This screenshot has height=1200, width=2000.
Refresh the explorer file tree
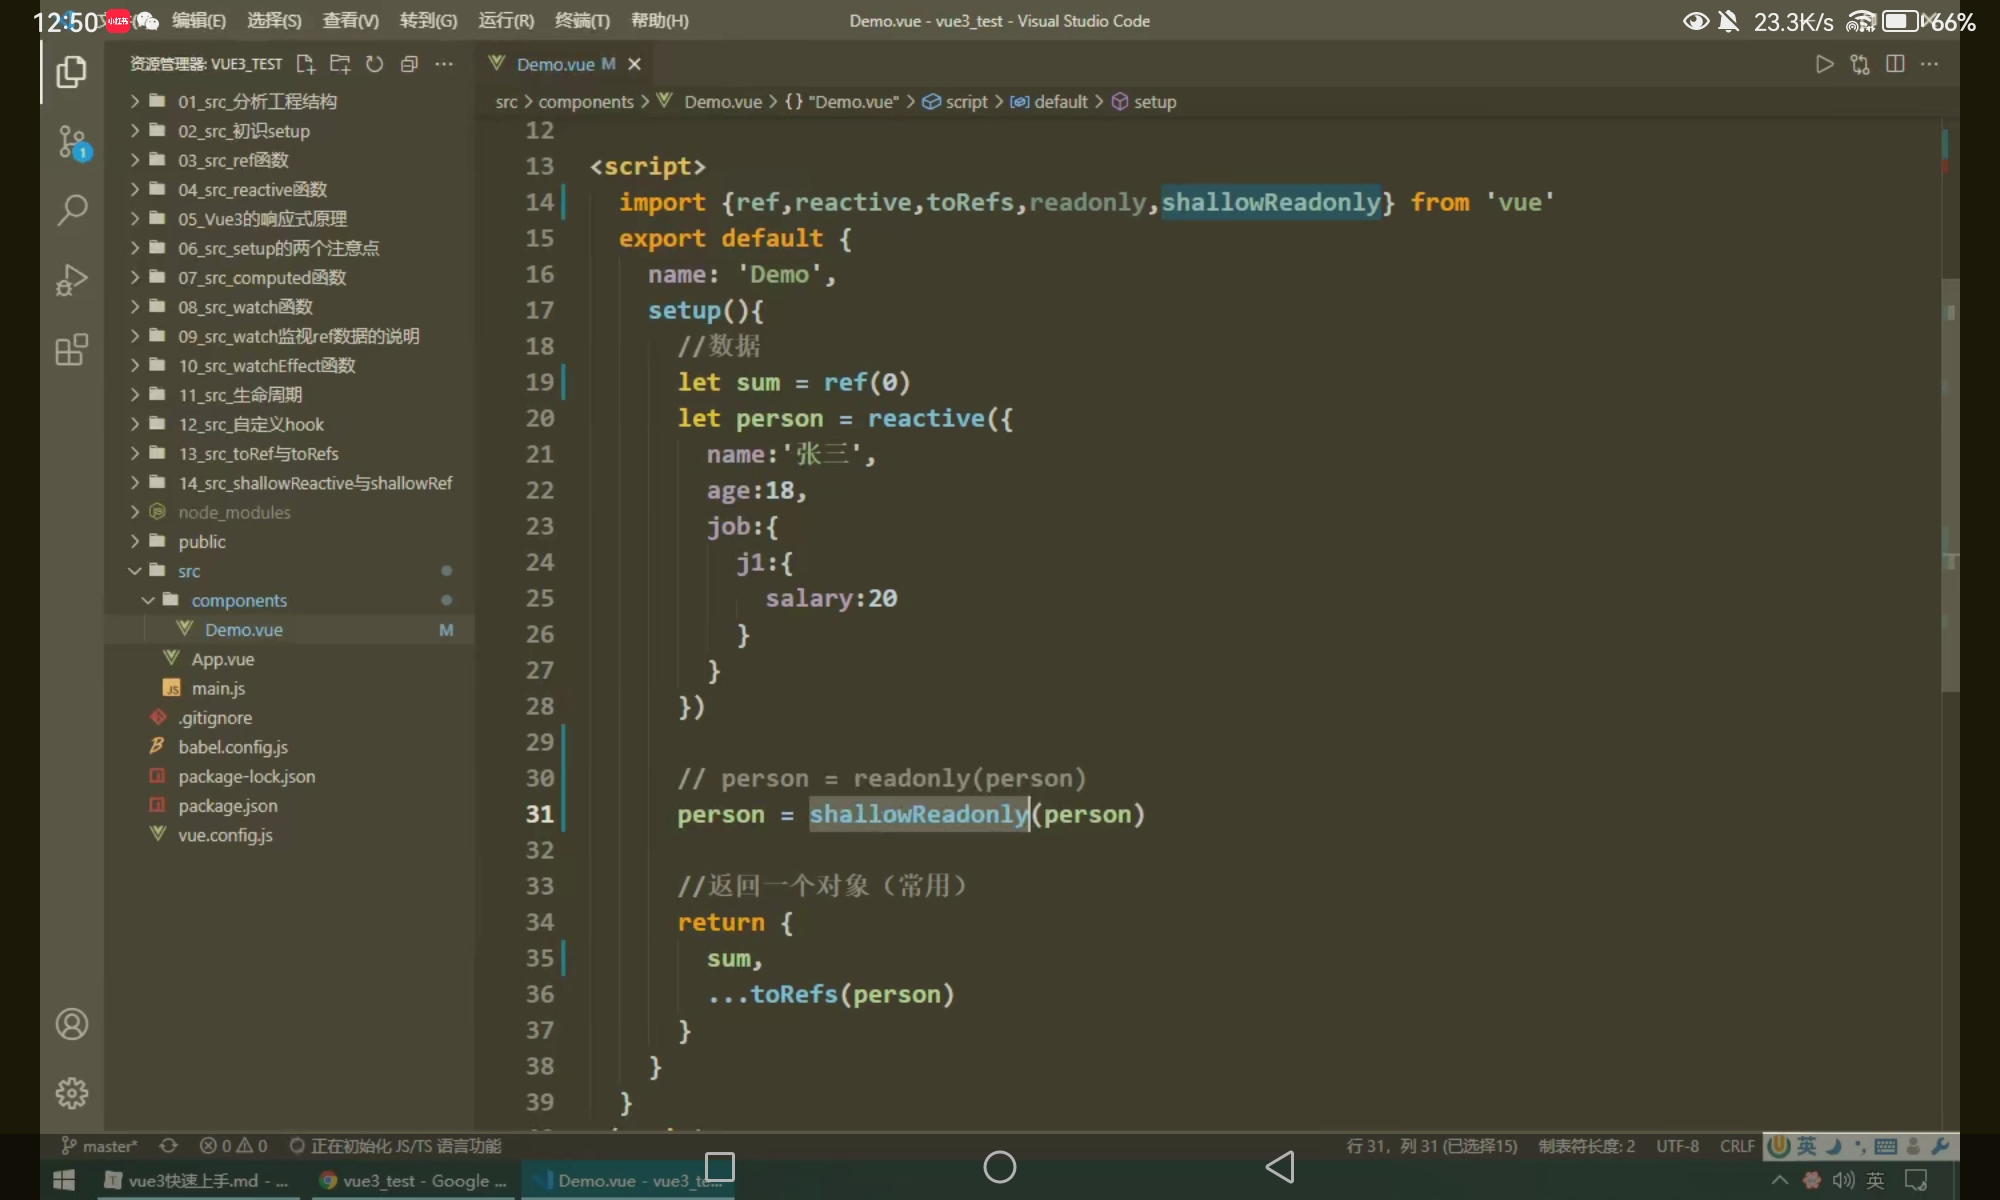coord(375,64)
